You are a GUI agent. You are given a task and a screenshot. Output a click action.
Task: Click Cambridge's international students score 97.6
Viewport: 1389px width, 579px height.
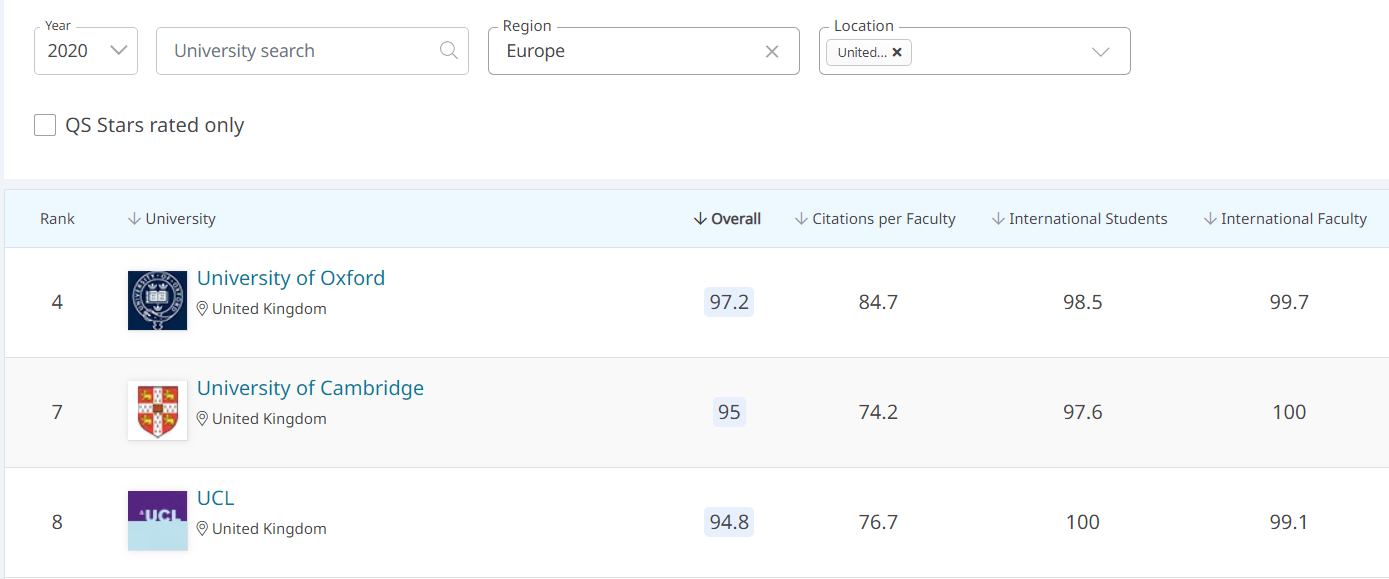click(x=1083, y=412)
